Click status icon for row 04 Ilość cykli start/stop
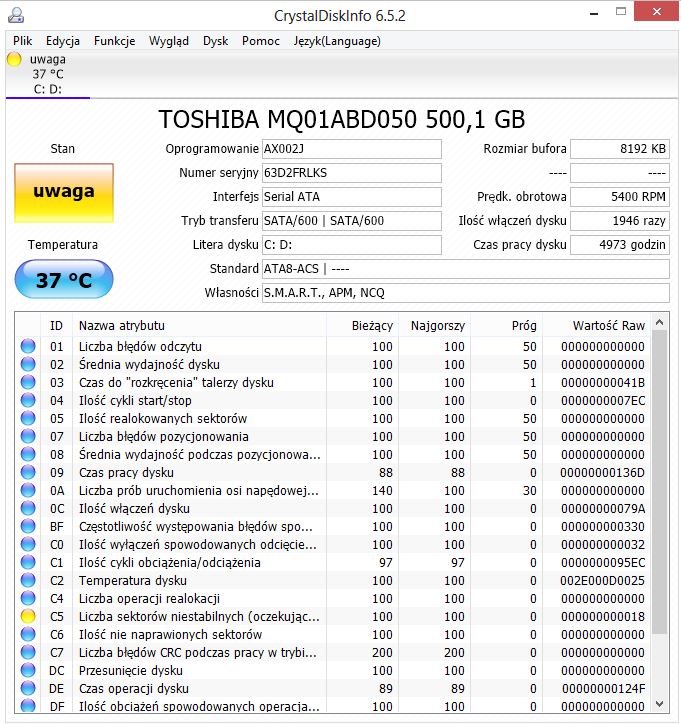681x725 pixels. [x=28, y=400]
